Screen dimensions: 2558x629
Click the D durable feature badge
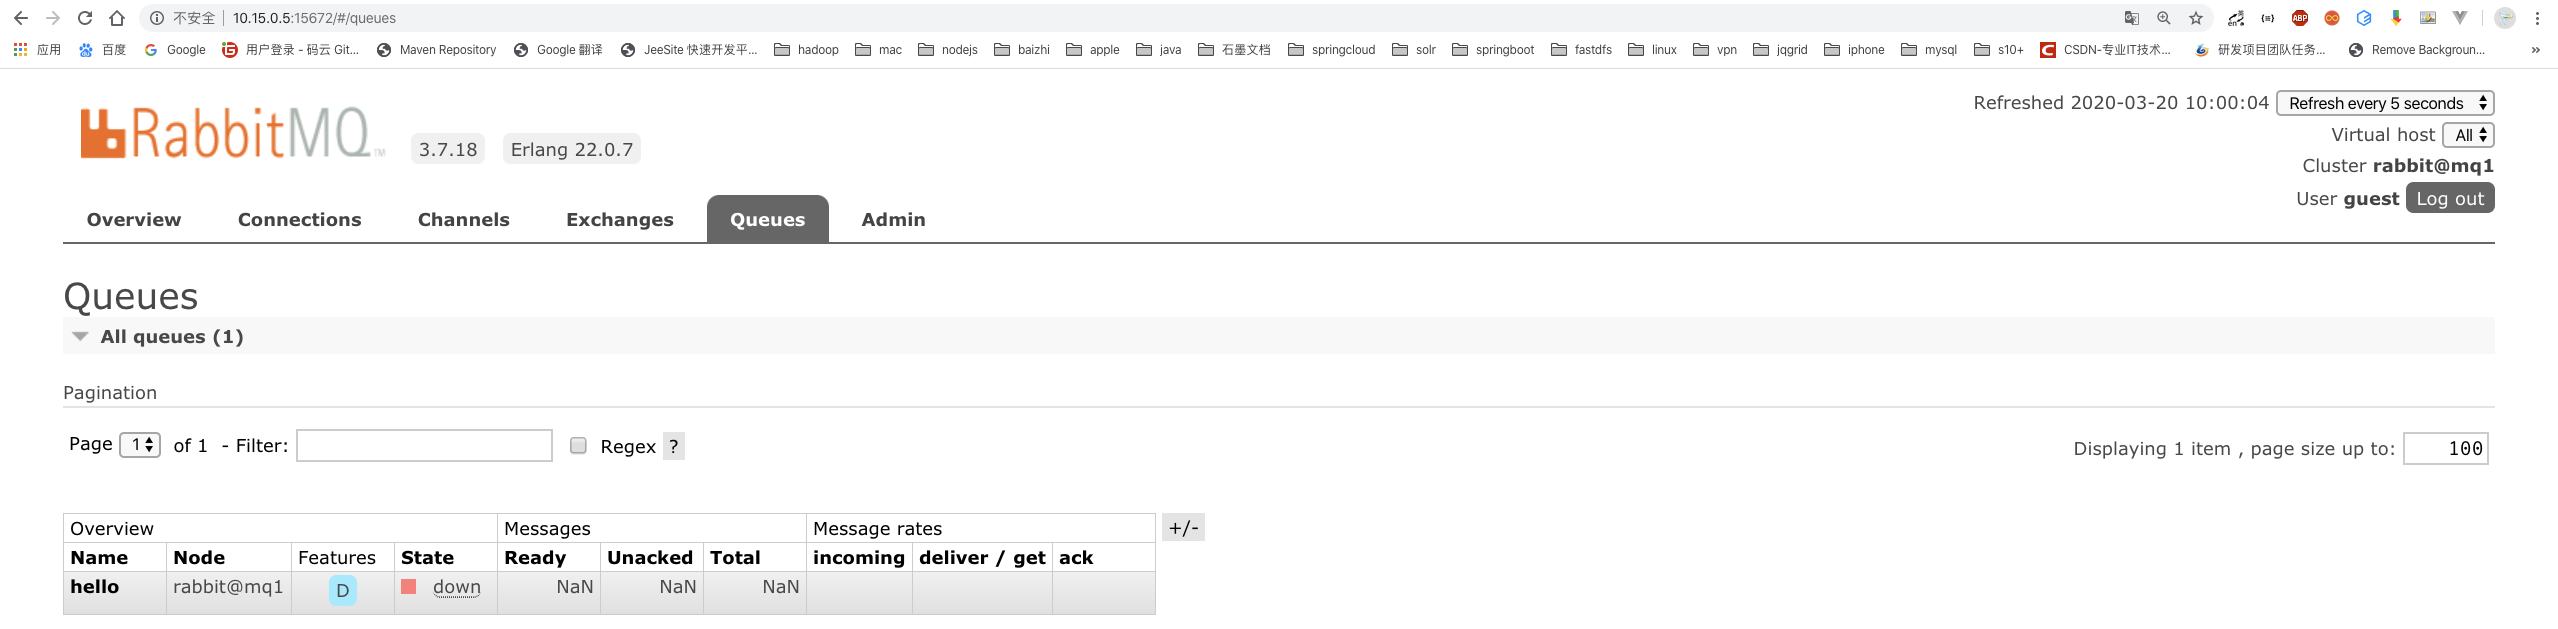343,590
